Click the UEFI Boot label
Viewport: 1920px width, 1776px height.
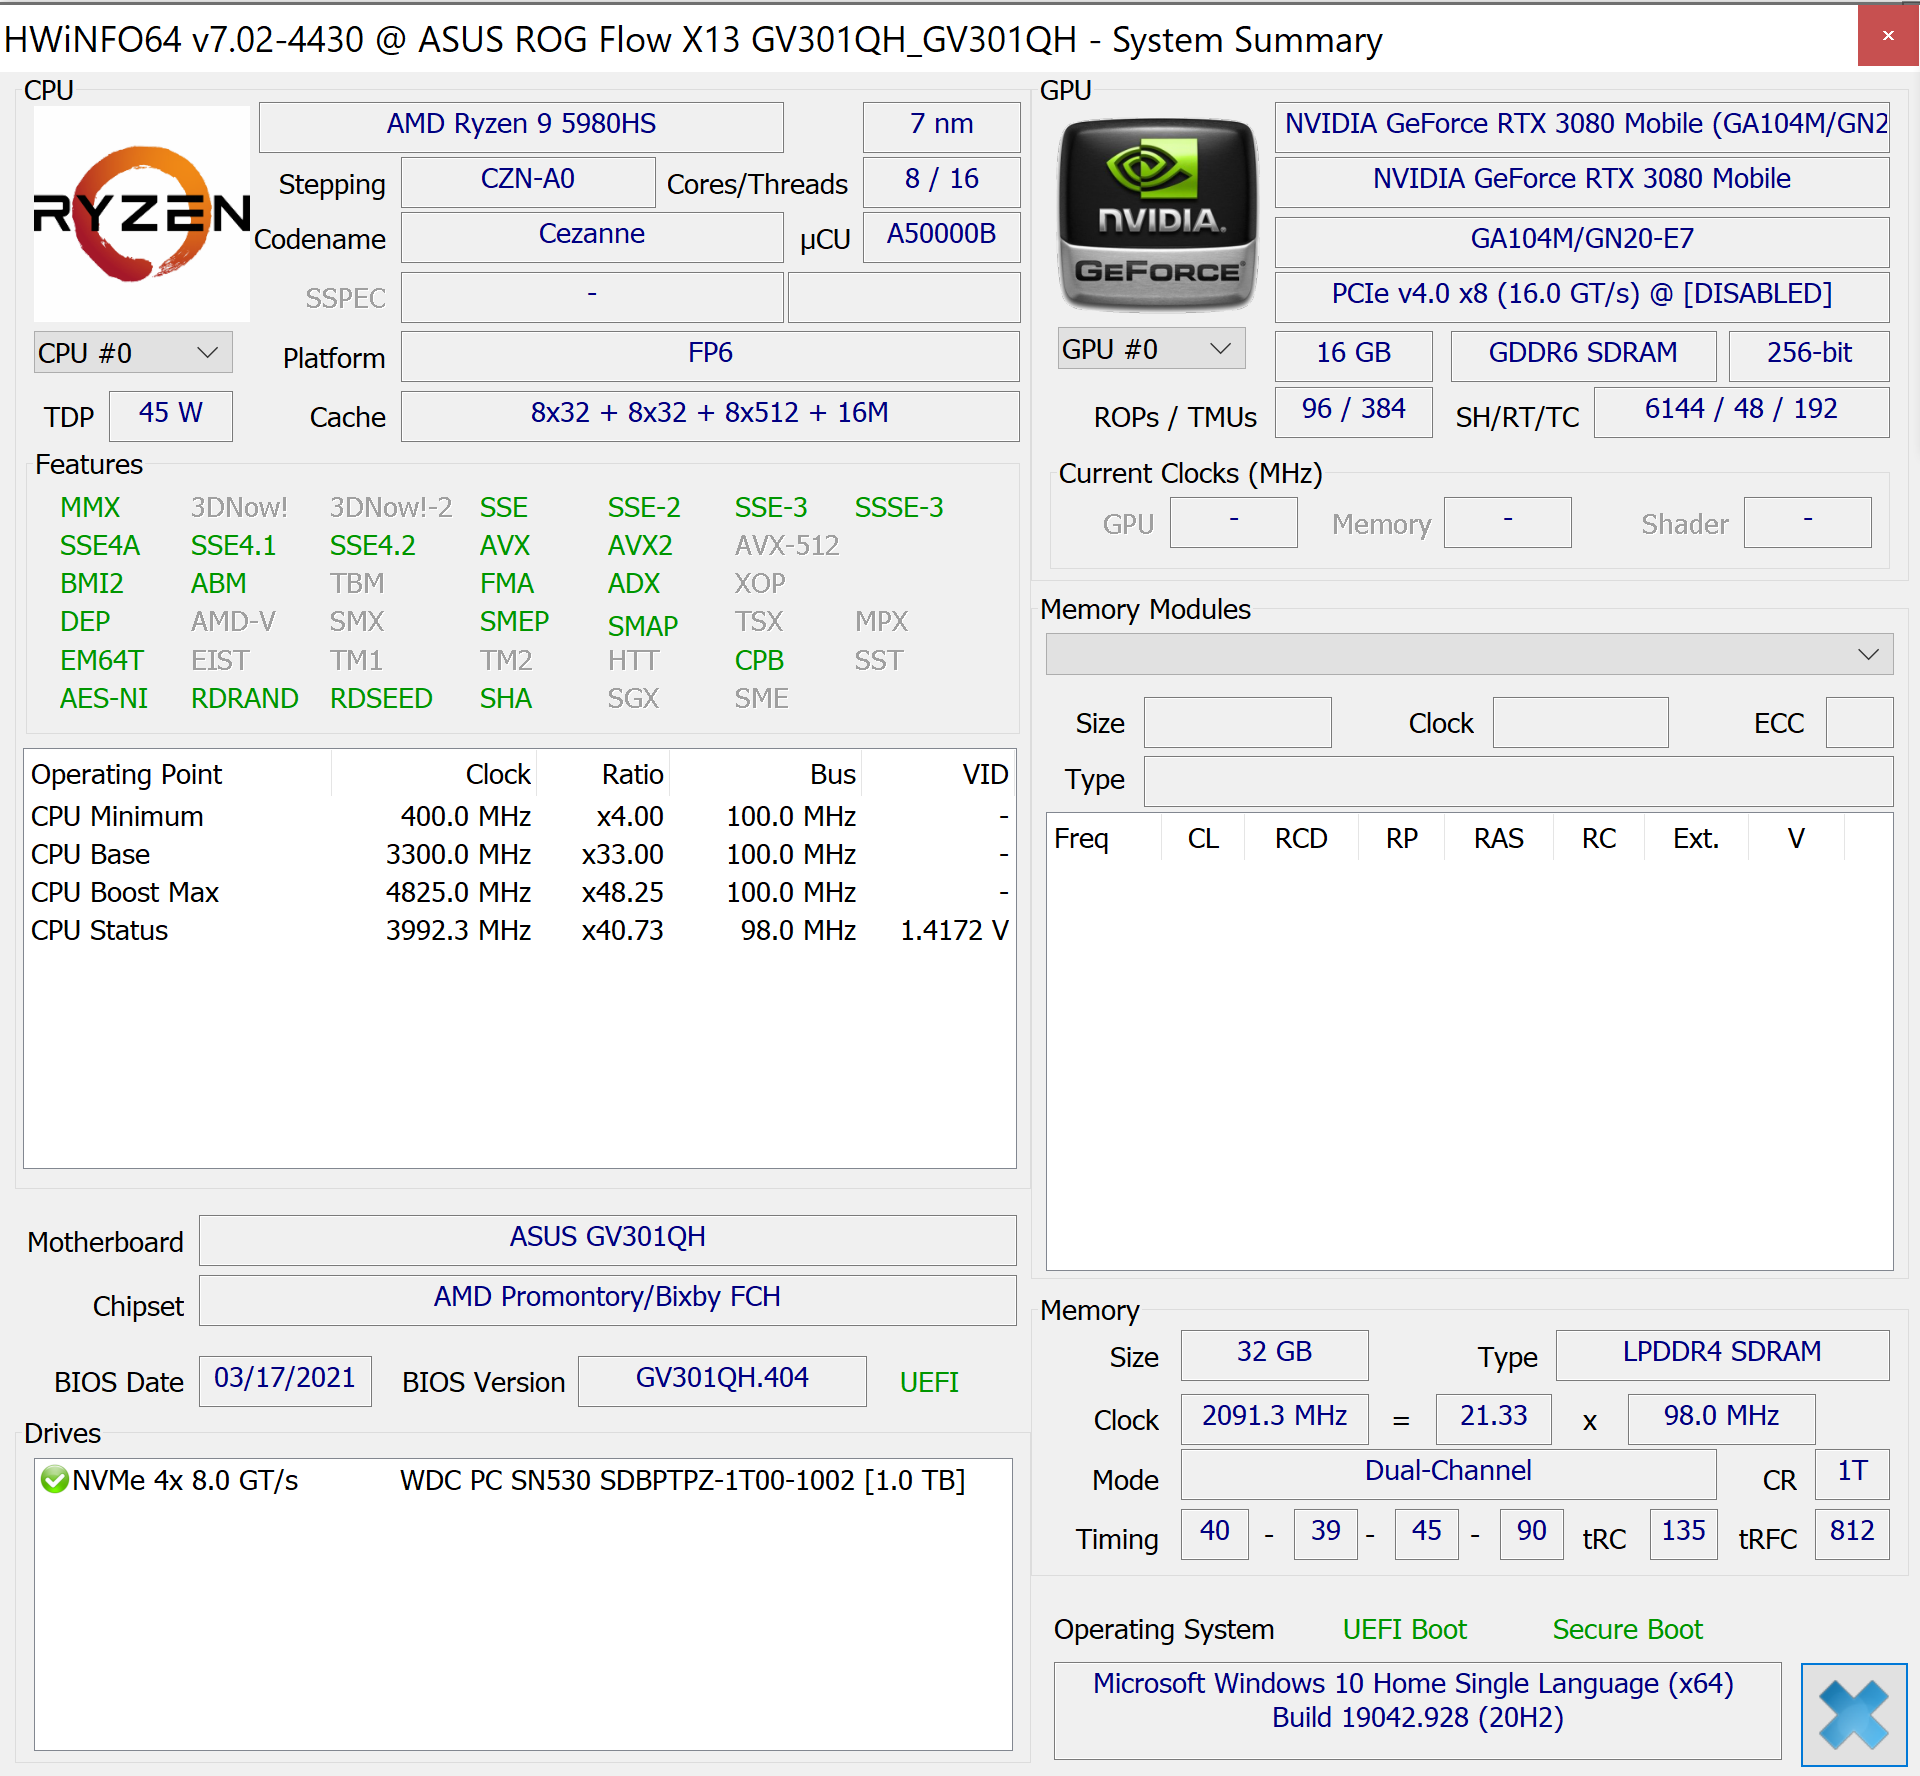pos(1404,1629)
